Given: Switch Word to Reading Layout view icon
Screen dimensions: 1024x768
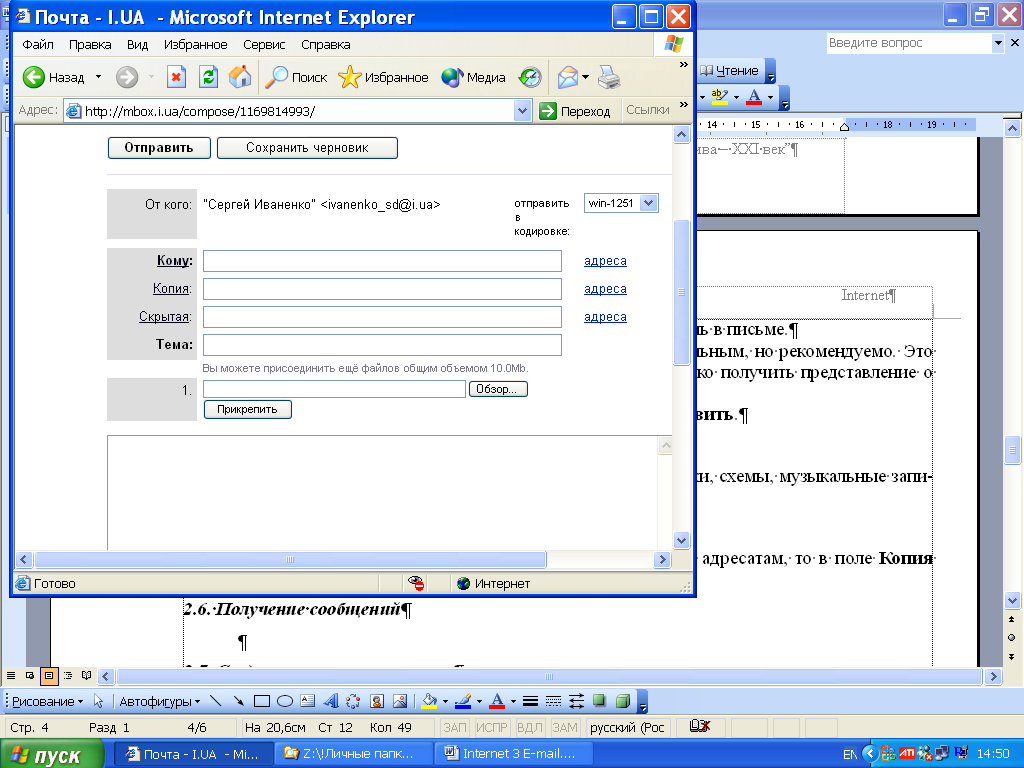Looking at the screenshot, I should coord(86,675).
